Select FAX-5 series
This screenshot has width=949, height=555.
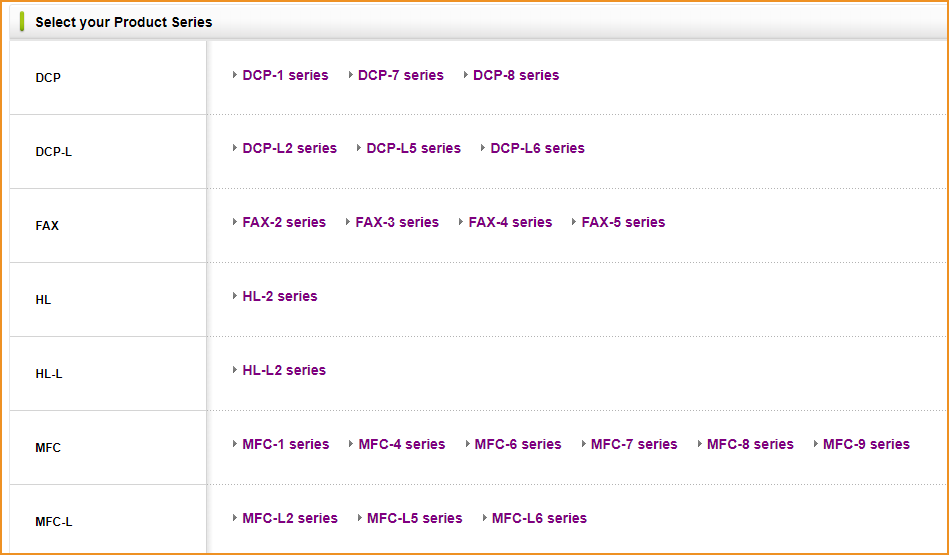[x=623, y=222]
